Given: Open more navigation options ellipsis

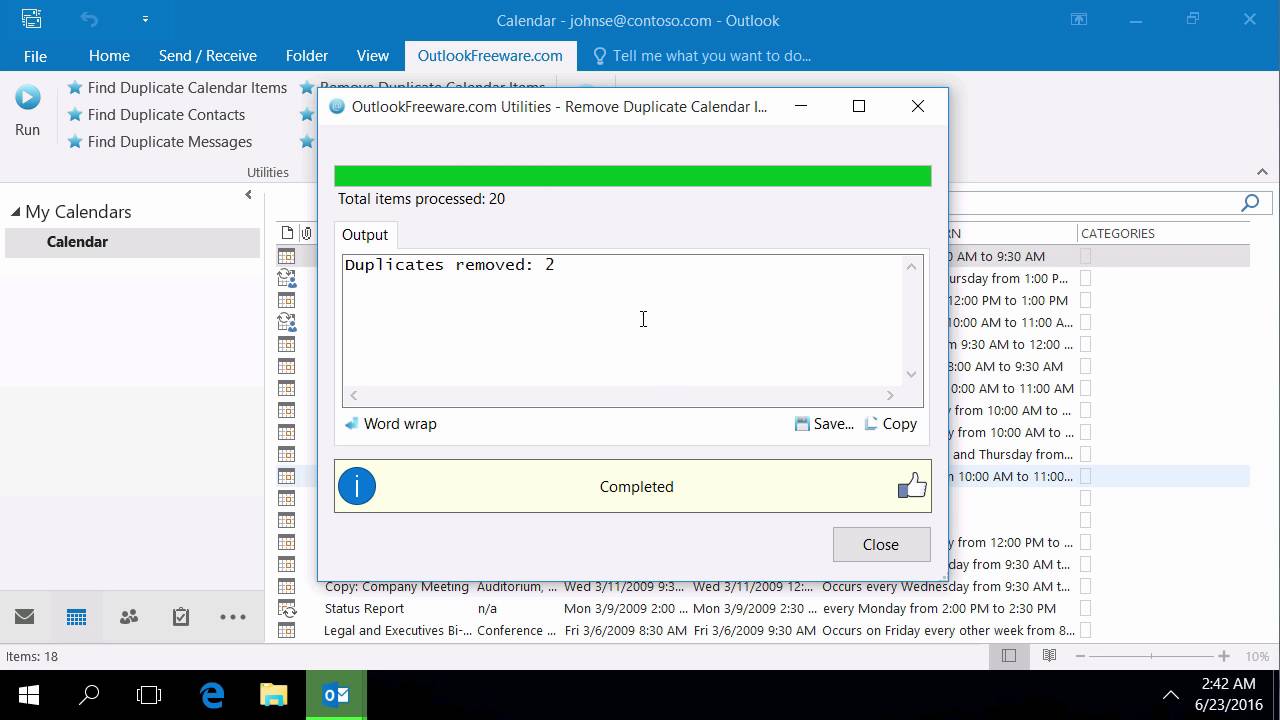Looking at the screenshot, I should [232, 617].
